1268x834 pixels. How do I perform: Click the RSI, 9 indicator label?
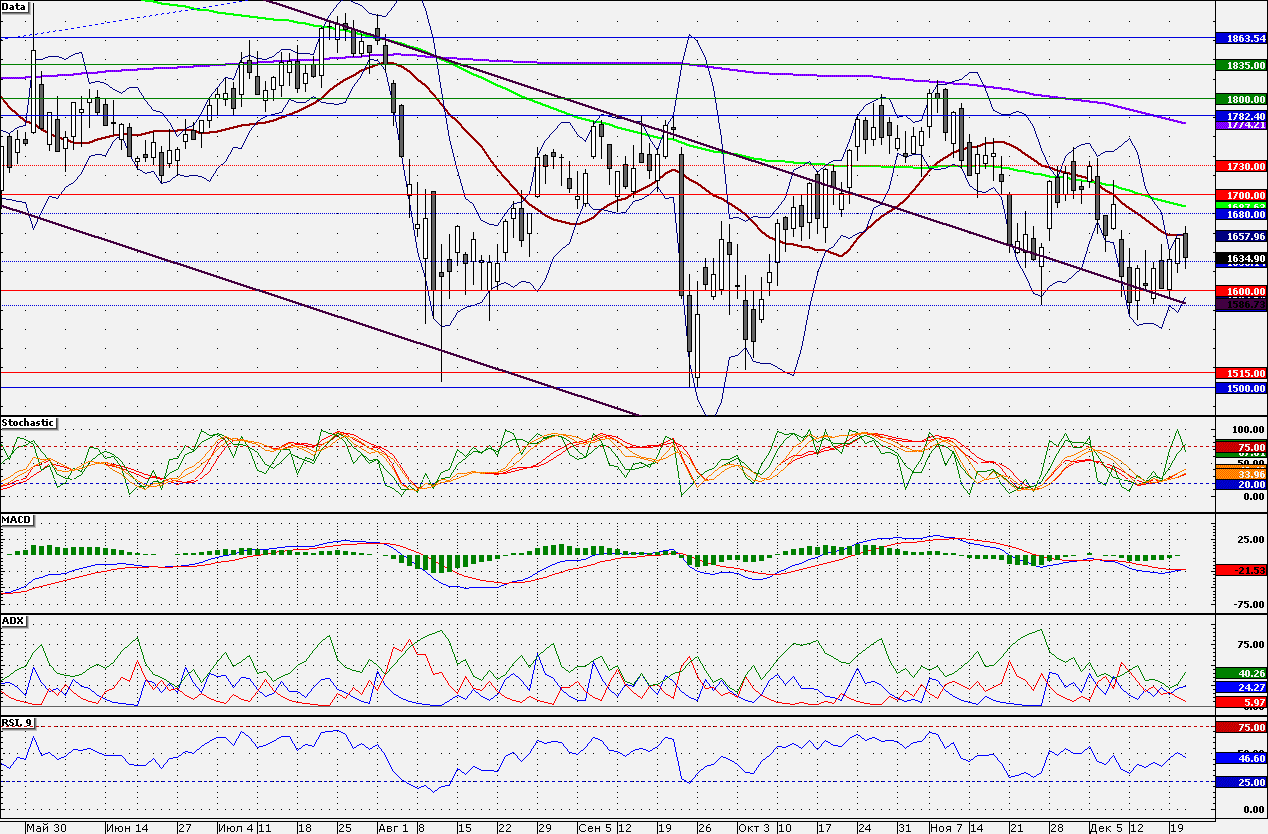(18, 721)
